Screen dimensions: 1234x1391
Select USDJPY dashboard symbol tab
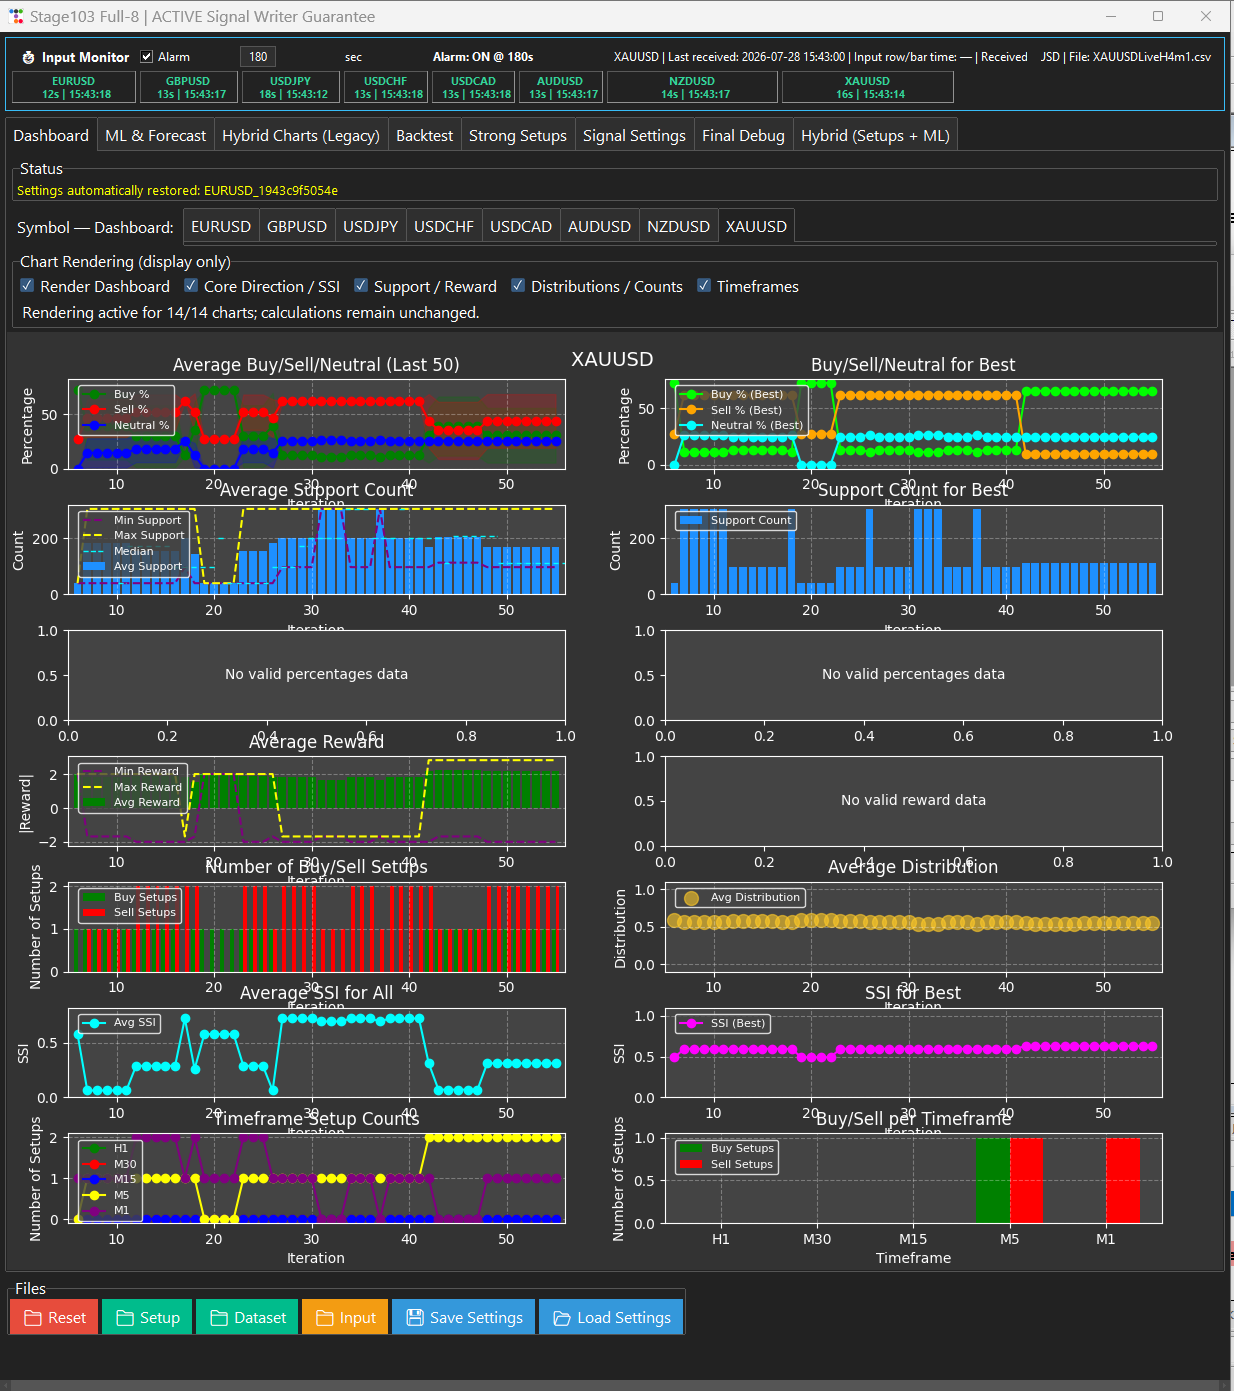tap(371, 227)
